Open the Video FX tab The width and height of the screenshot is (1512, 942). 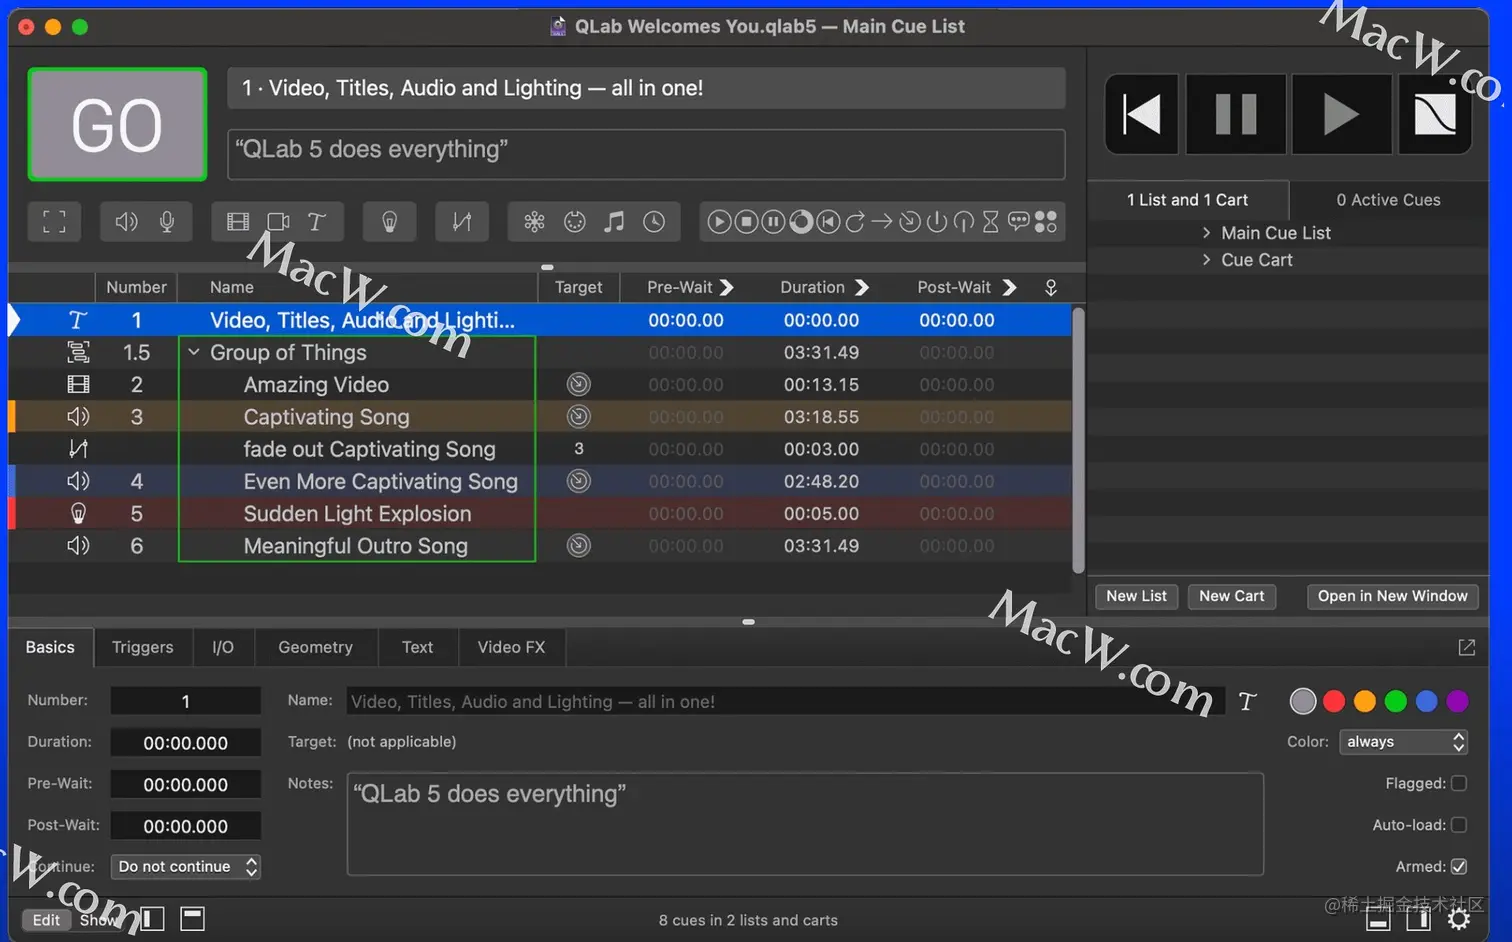click(x=512, y=648)
